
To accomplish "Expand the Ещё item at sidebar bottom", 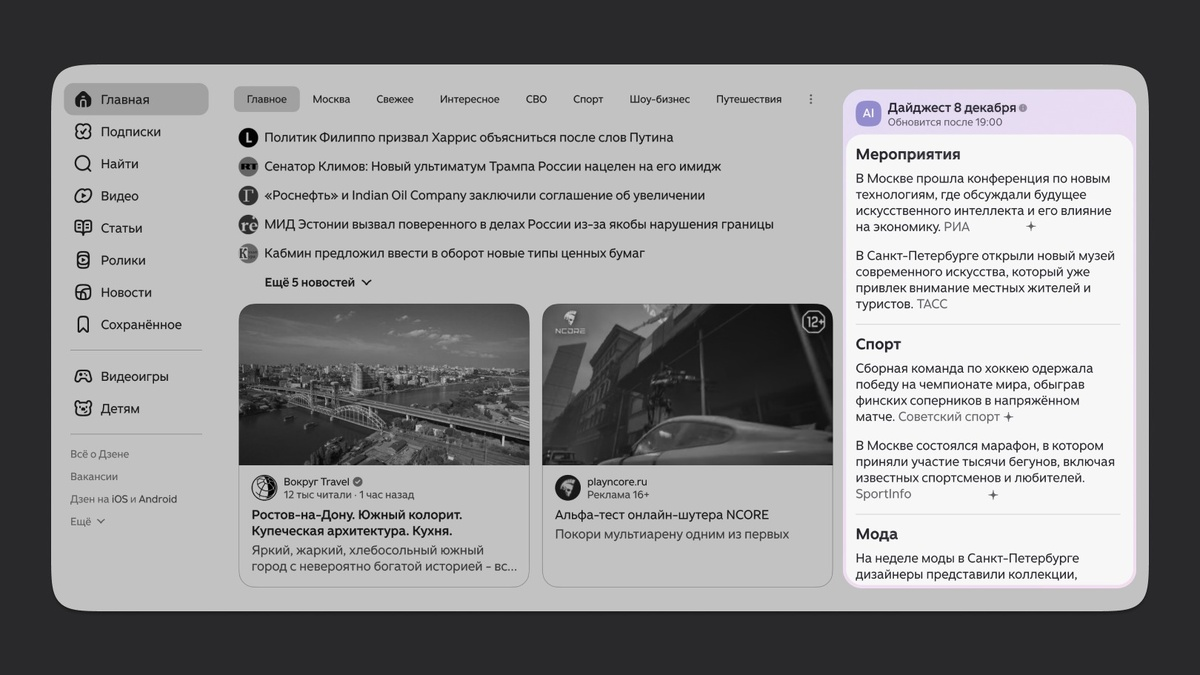I will (x=87, y=520).
